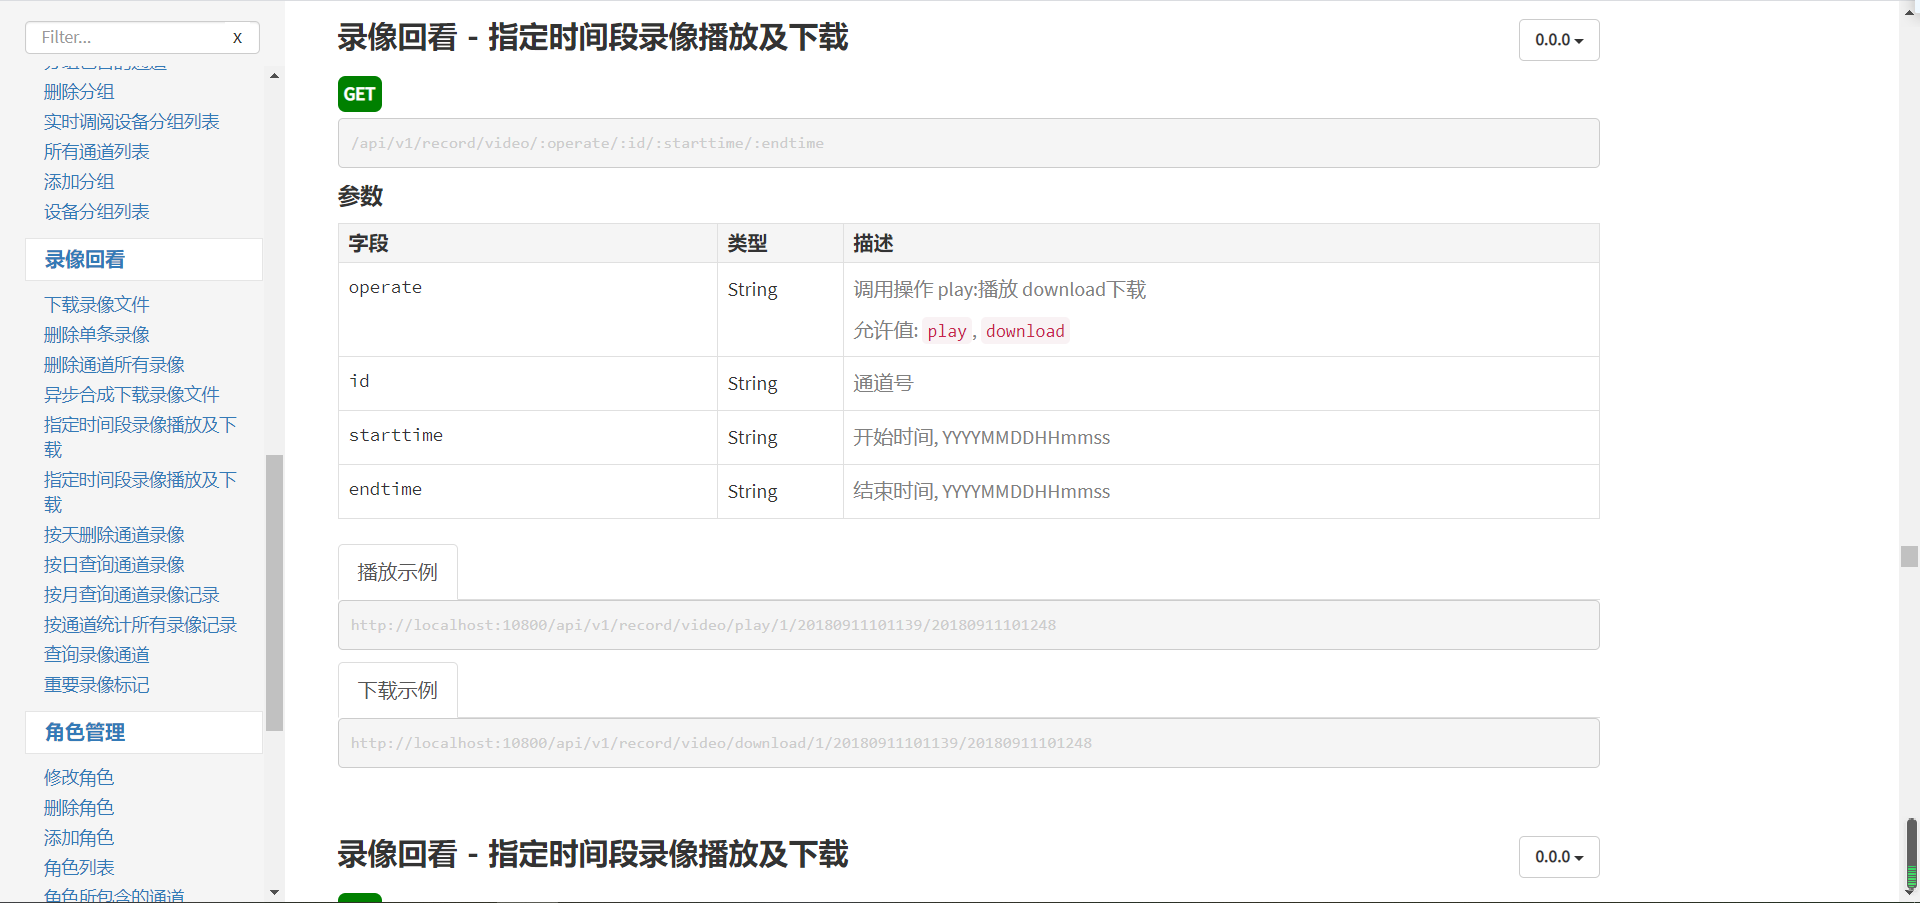
Task: Click the 描述 table column header
Action: click(1221, 243)
